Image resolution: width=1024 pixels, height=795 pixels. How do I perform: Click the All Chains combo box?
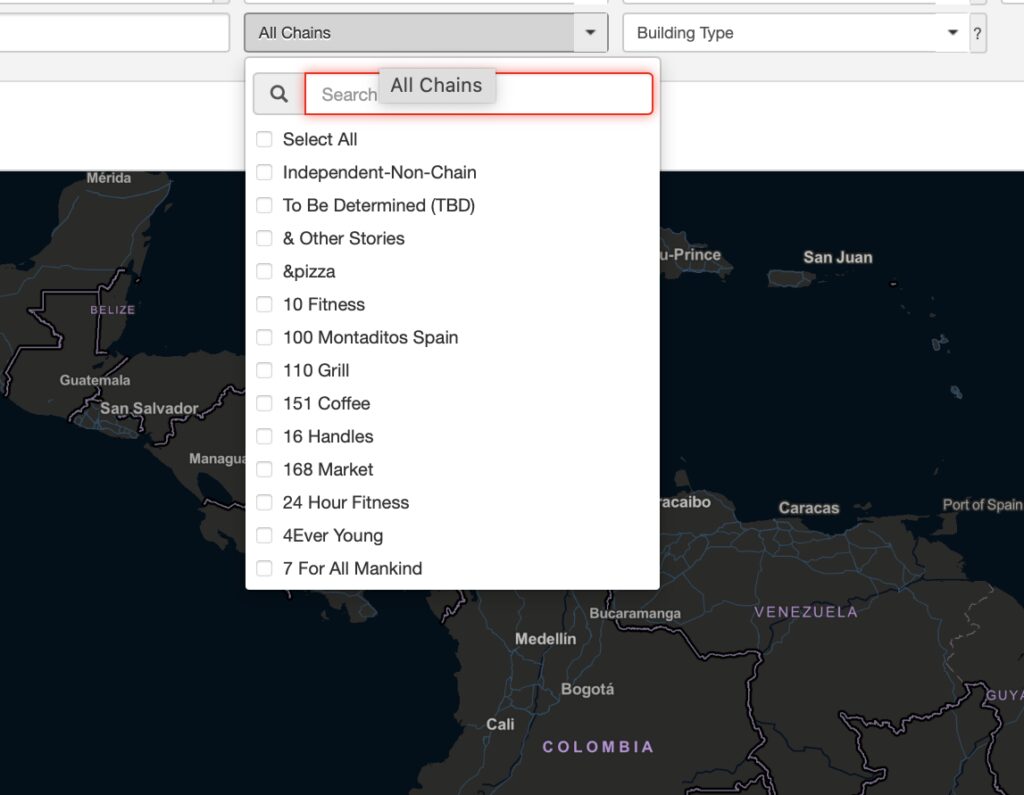coord(410,33)
